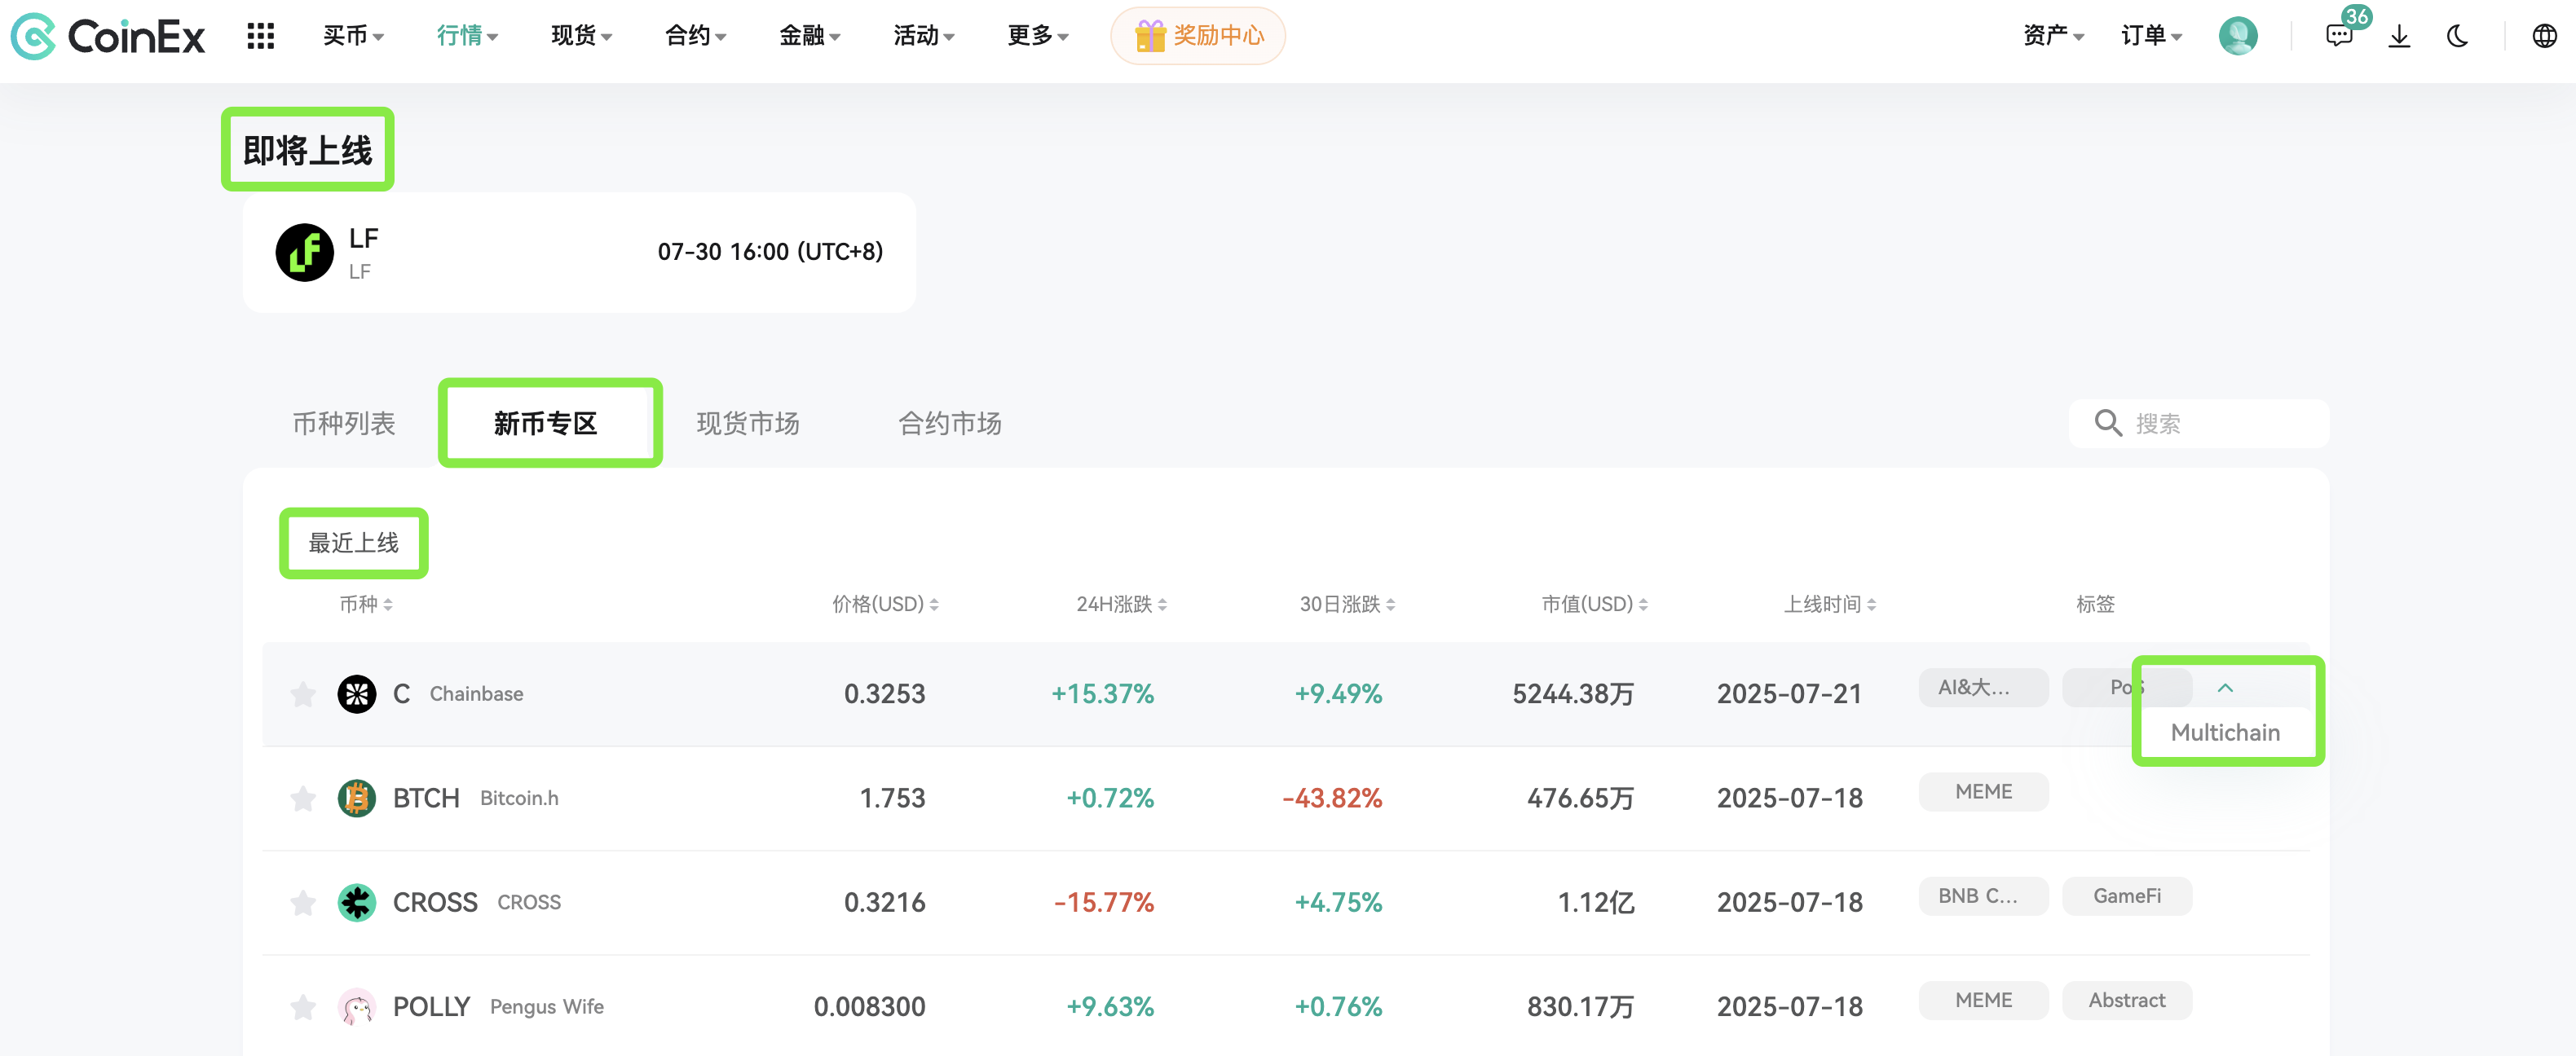Click the search magnifier icon
Screen dimensions: 2576x1056
pos(2108,423)
